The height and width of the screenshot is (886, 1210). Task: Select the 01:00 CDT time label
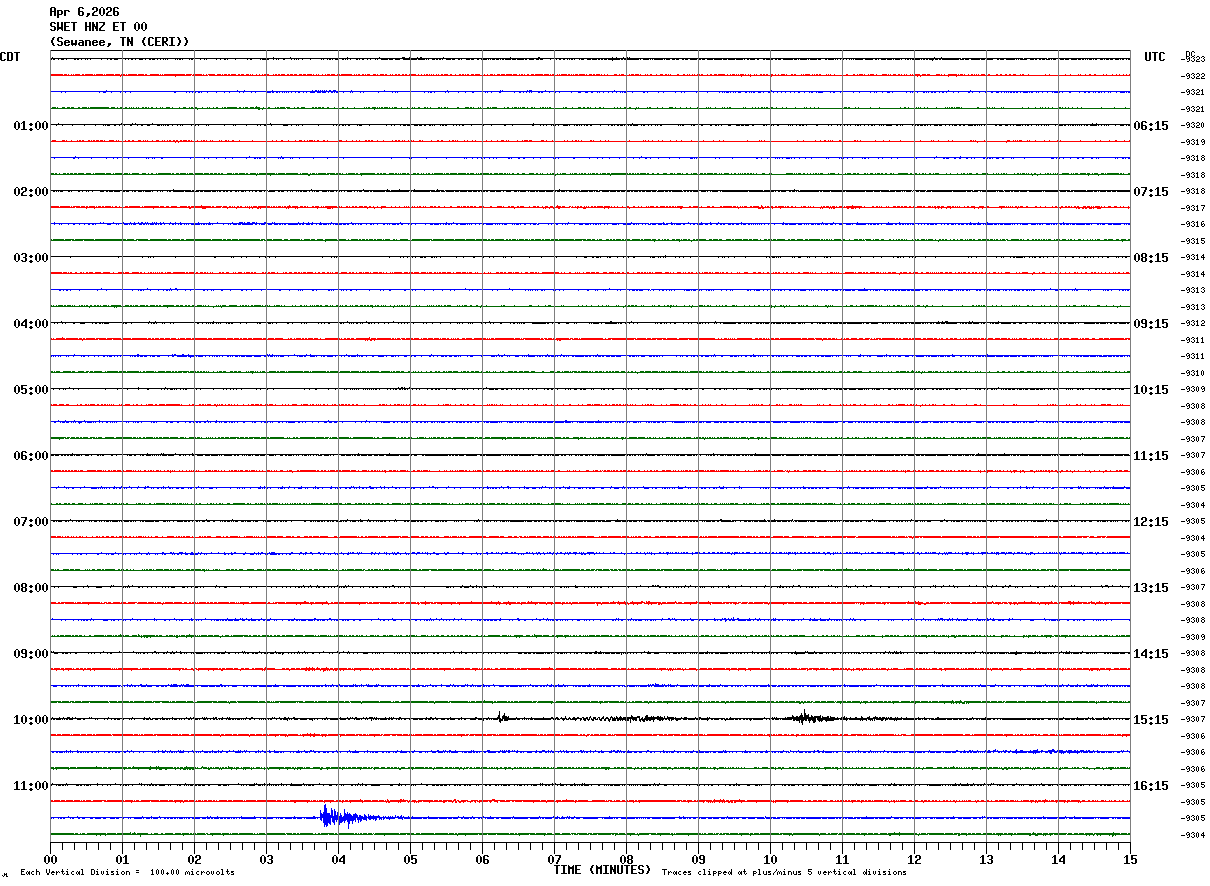pos(30,126)
